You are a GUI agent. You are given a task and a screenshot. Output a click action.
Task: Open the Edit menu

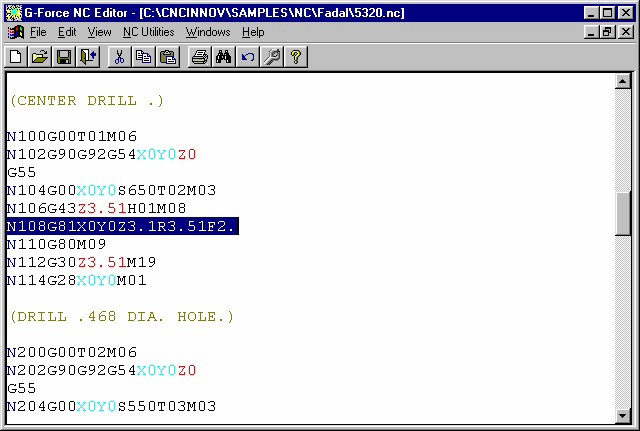coord(67,32)
